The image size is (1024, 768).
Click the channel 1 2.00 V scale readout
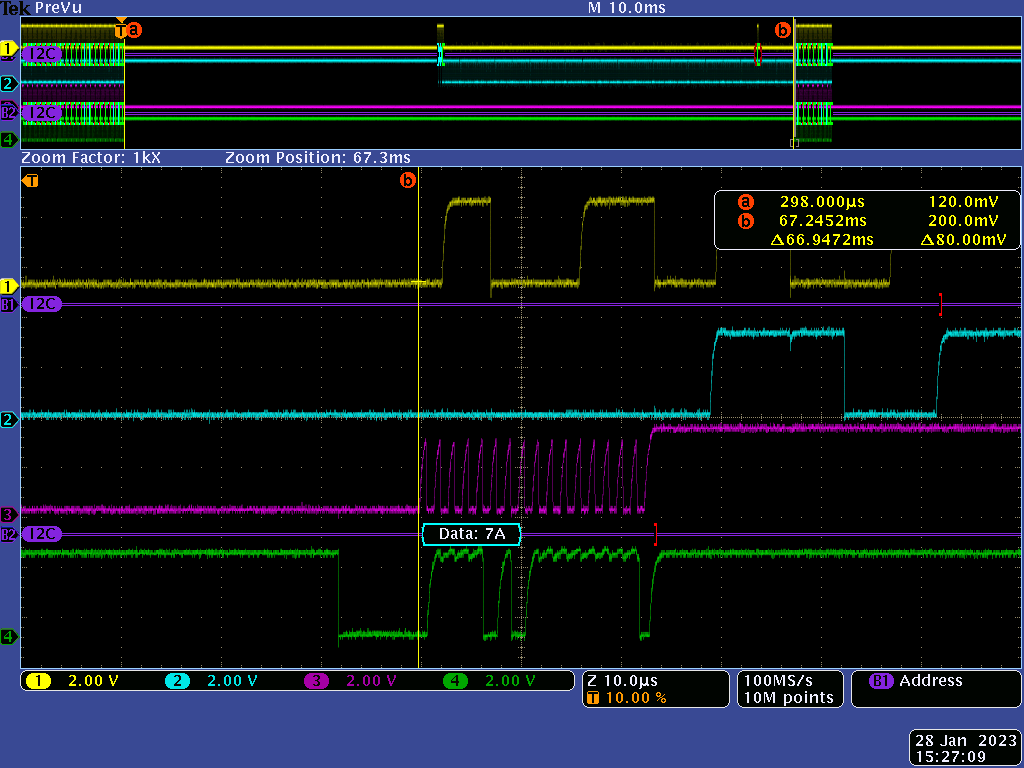(93, 681)
